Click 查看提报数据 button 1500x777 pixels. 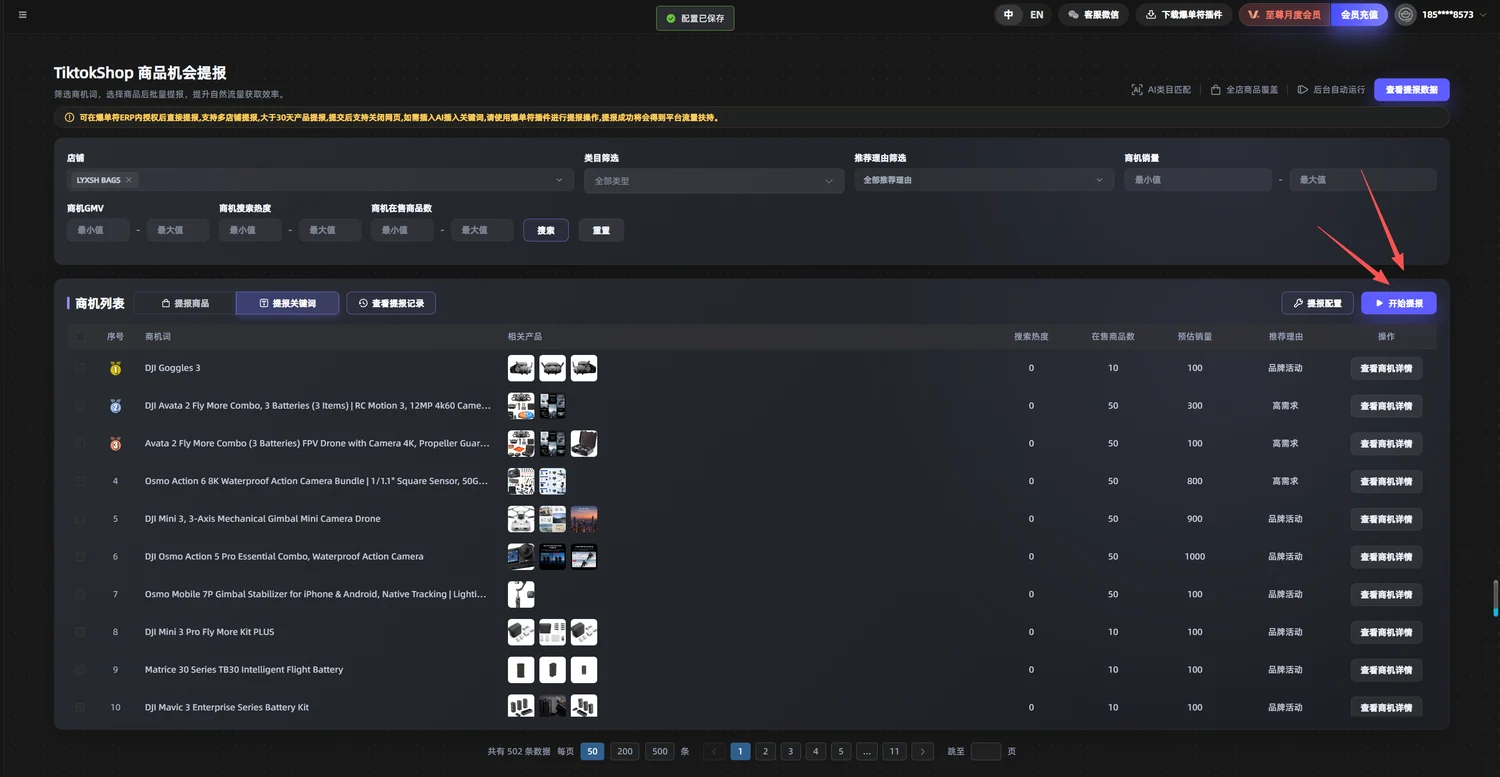coord(1412,90)
